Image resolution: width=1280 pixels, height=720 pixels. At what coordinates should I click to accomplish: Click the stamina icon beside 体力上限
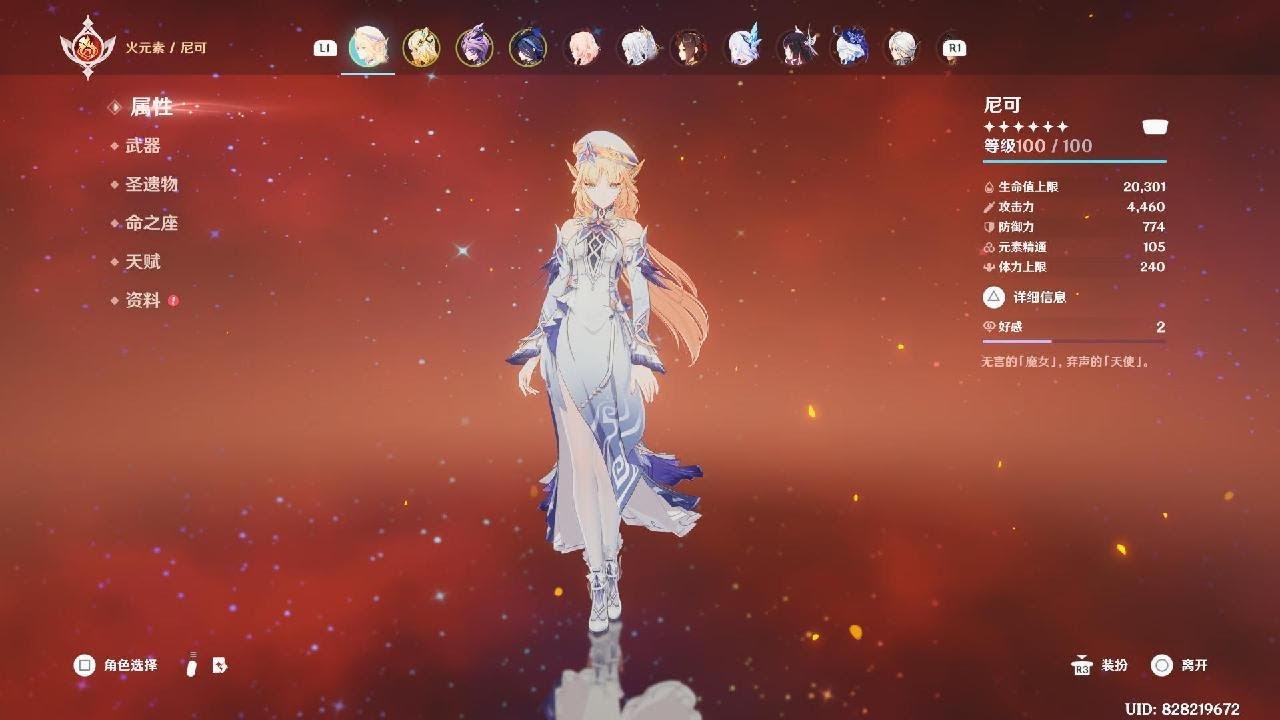[x=989, y=267]
